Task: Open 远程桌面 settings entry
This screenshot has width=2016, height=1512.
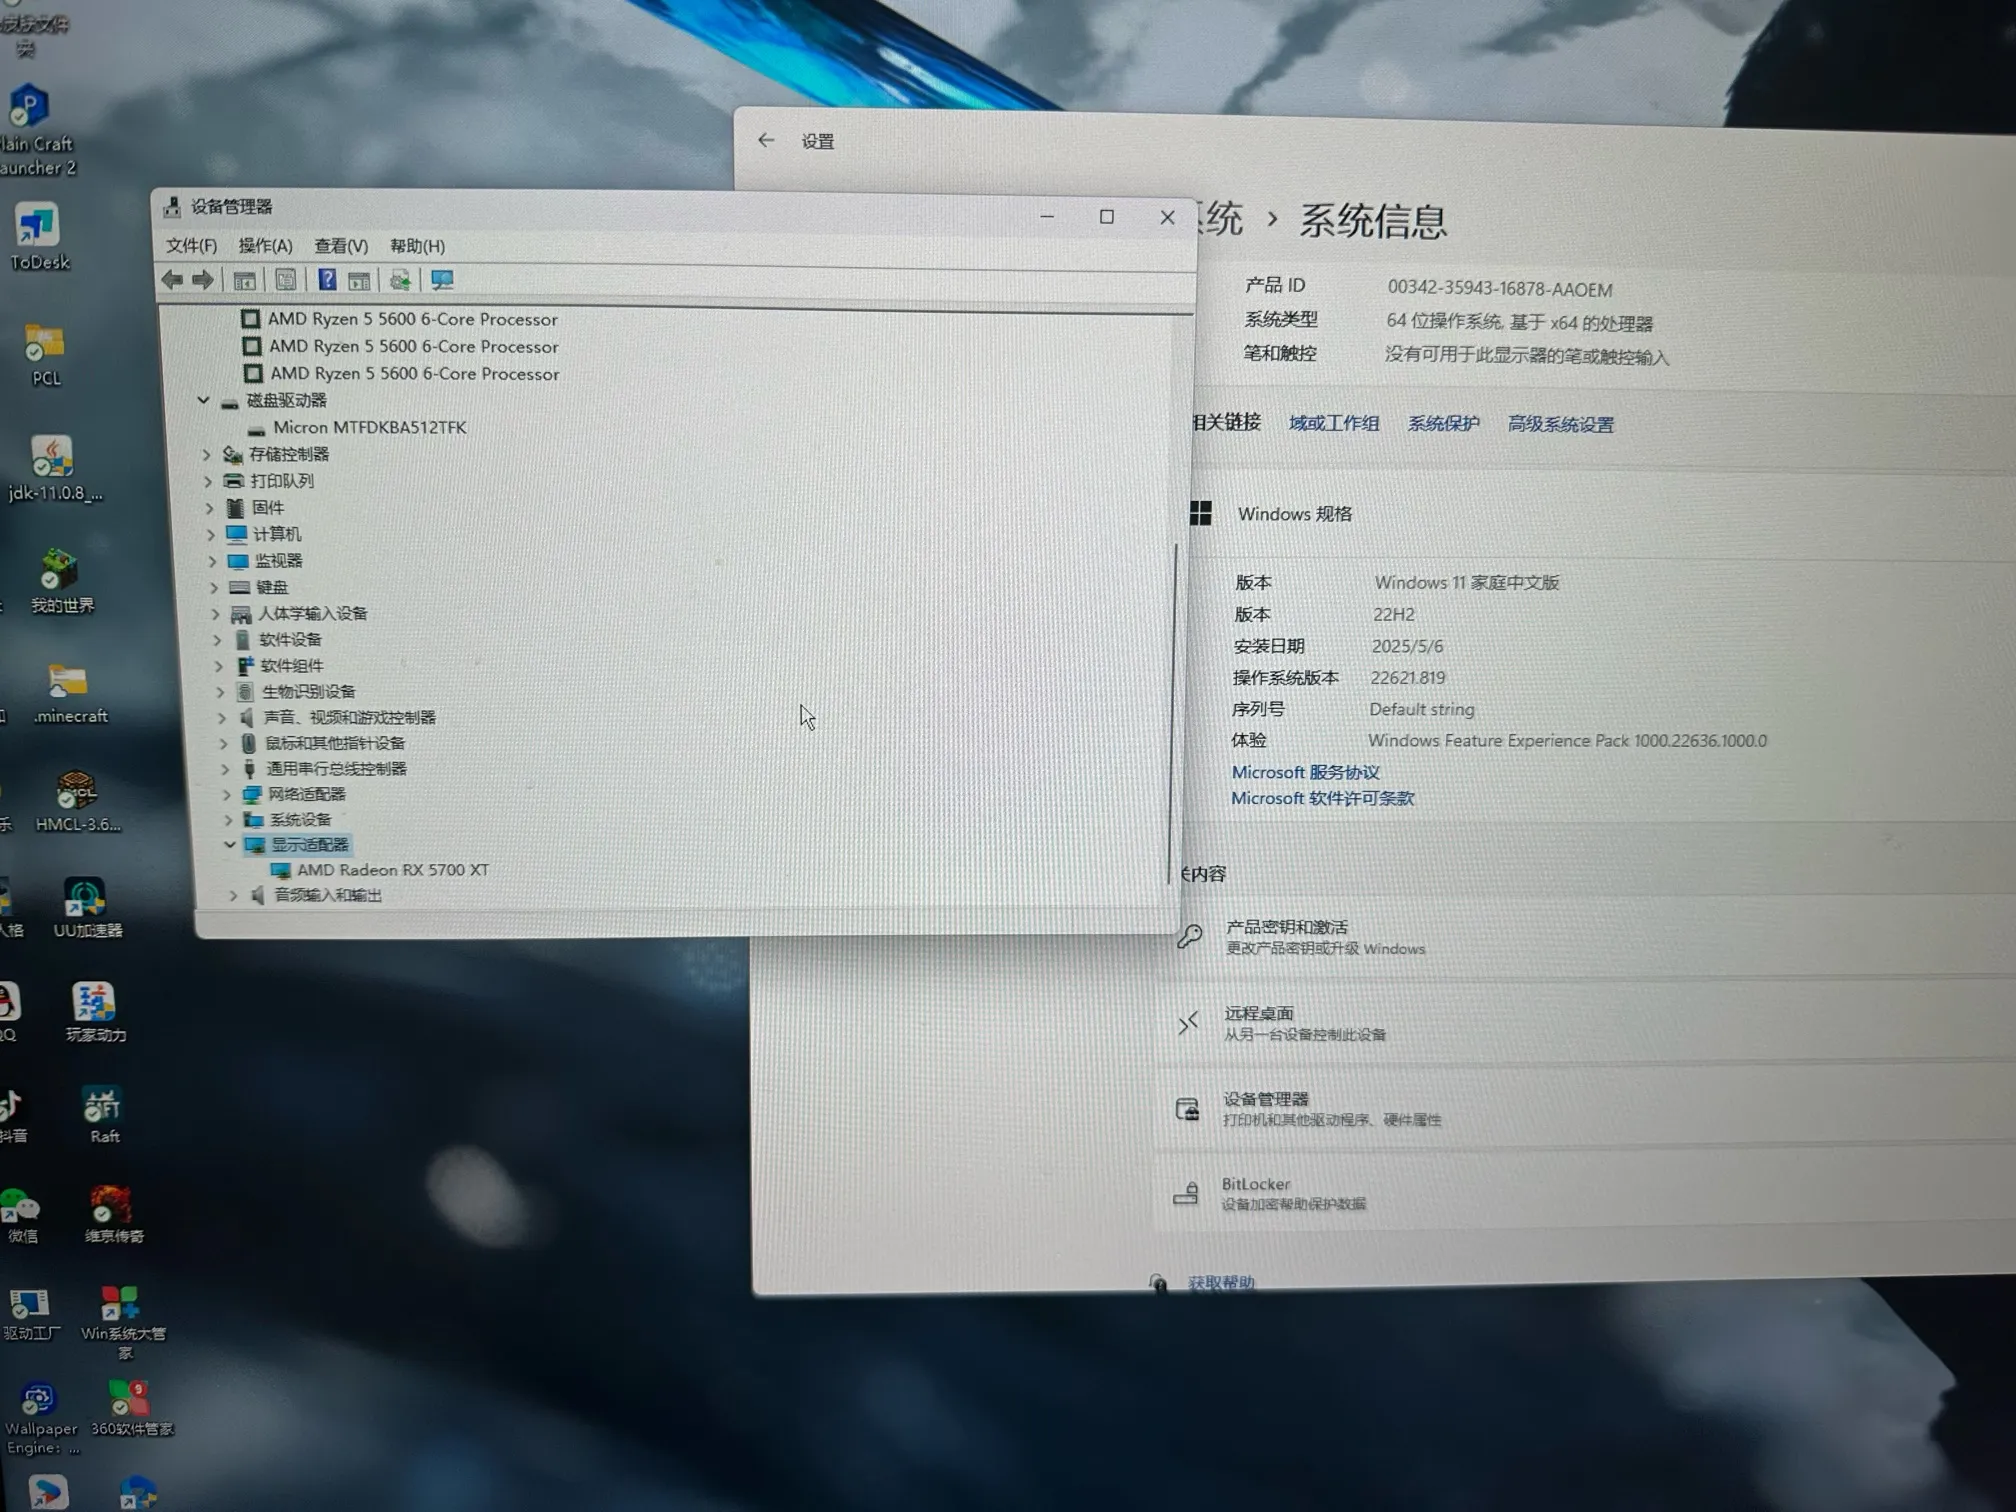Action: (1588, 1022)
